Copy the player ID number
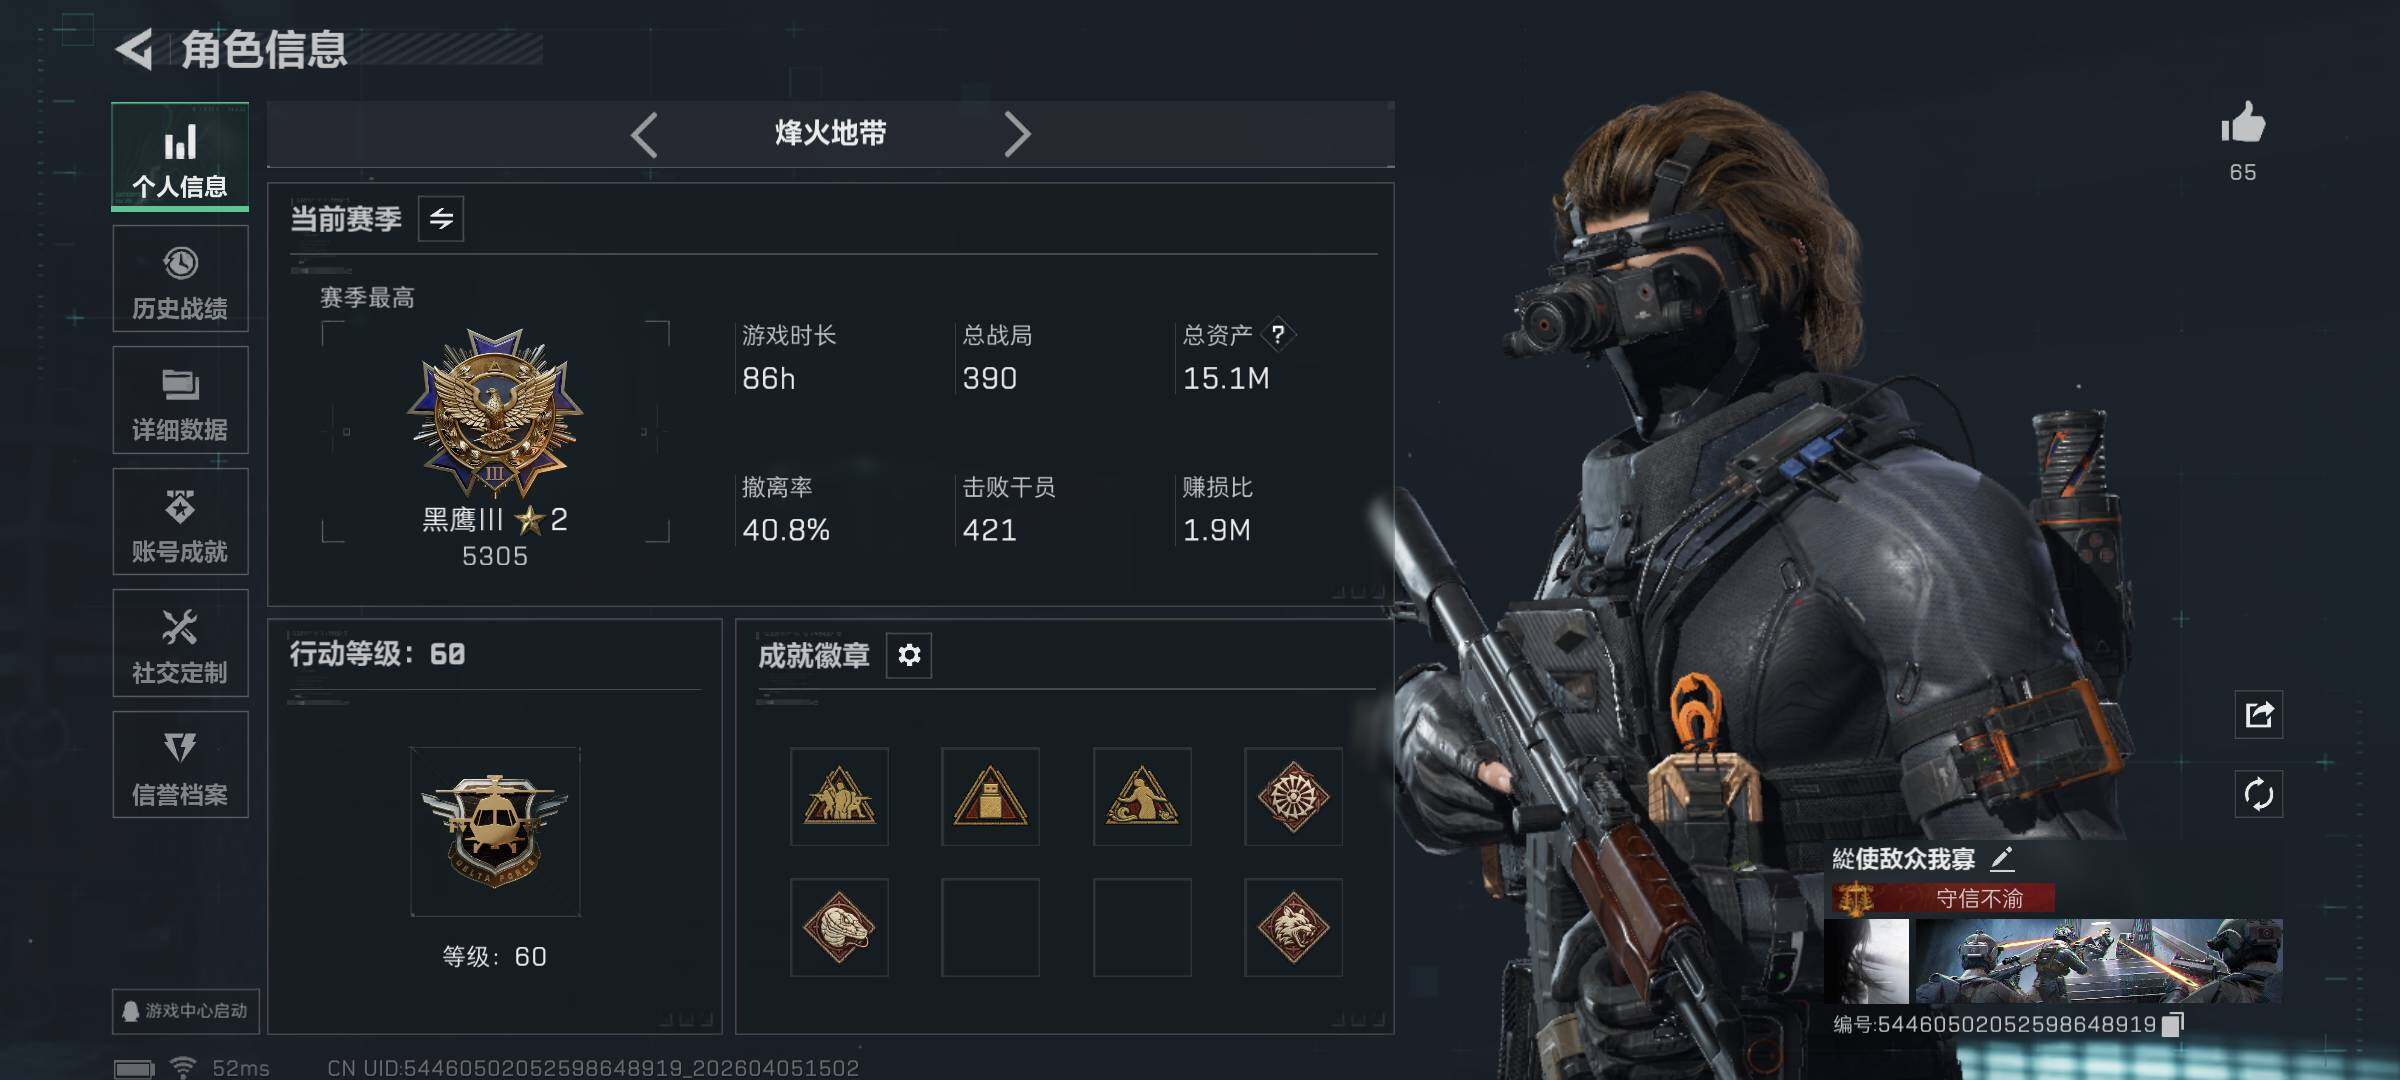The image size is (2400, 1080). pyautogui.click(x=2173, y=1024)
